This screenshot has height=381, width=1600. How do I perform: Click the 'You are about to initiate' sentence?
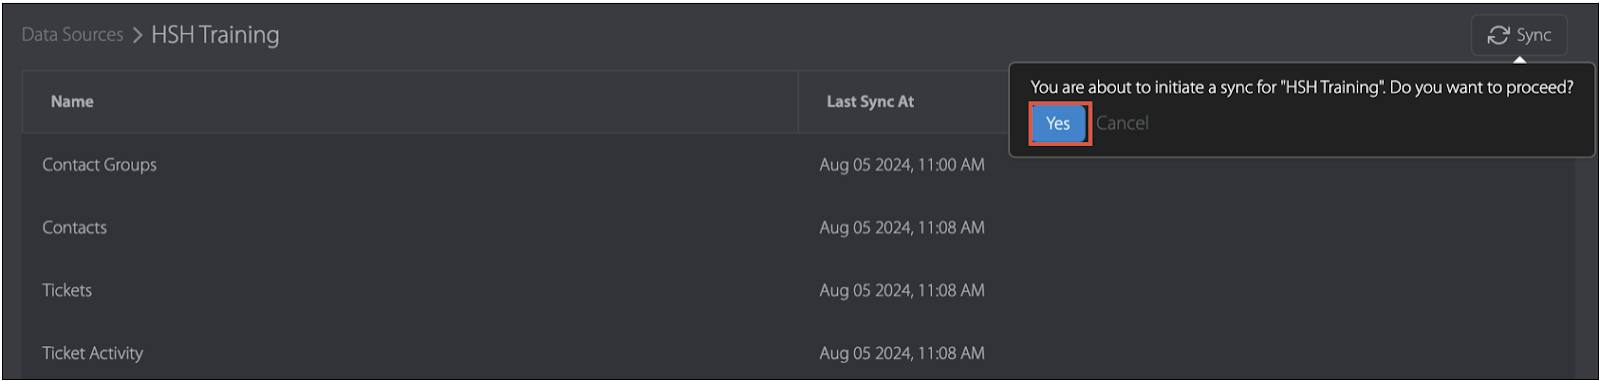point(1208,88)
